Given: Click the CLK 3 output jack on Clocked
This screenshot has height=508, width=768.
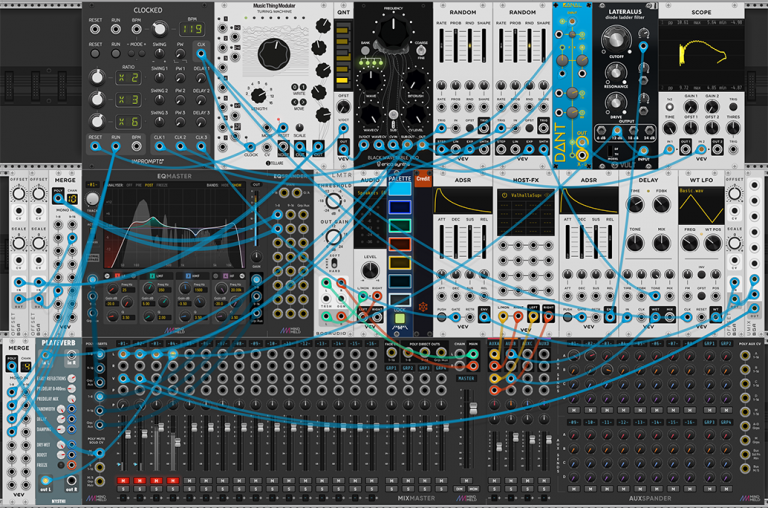Looking at the screenshot, I should pos(201,146).
